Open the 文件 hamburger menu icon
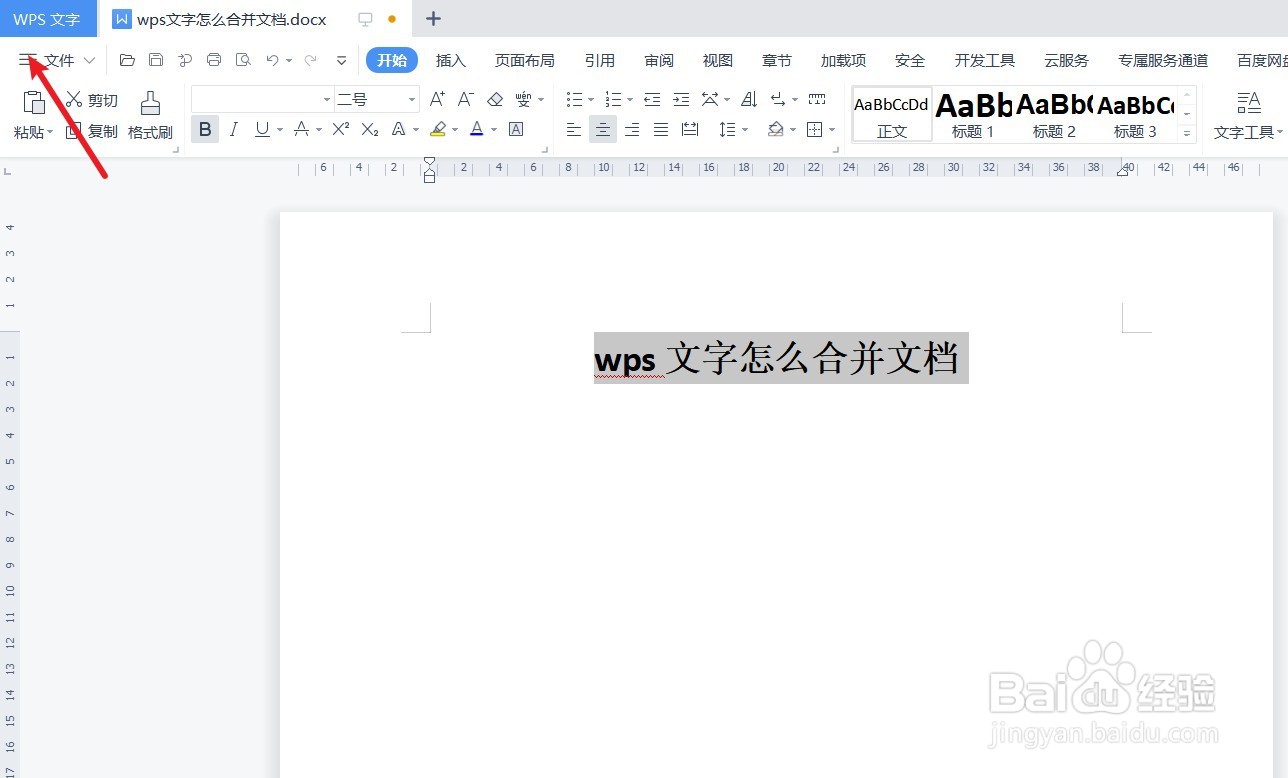1288x778 pixels. 27,60
